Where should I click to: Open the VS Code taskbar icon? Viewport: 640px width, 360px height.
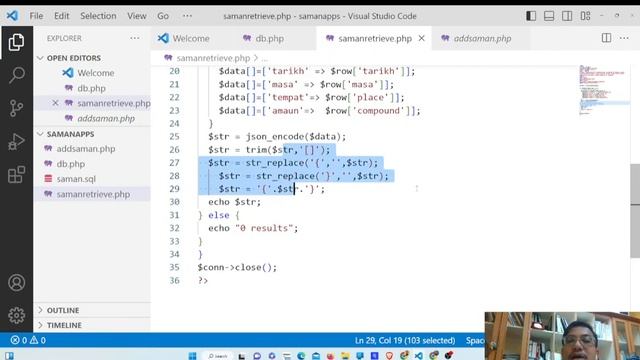click(x=419, y=356)
